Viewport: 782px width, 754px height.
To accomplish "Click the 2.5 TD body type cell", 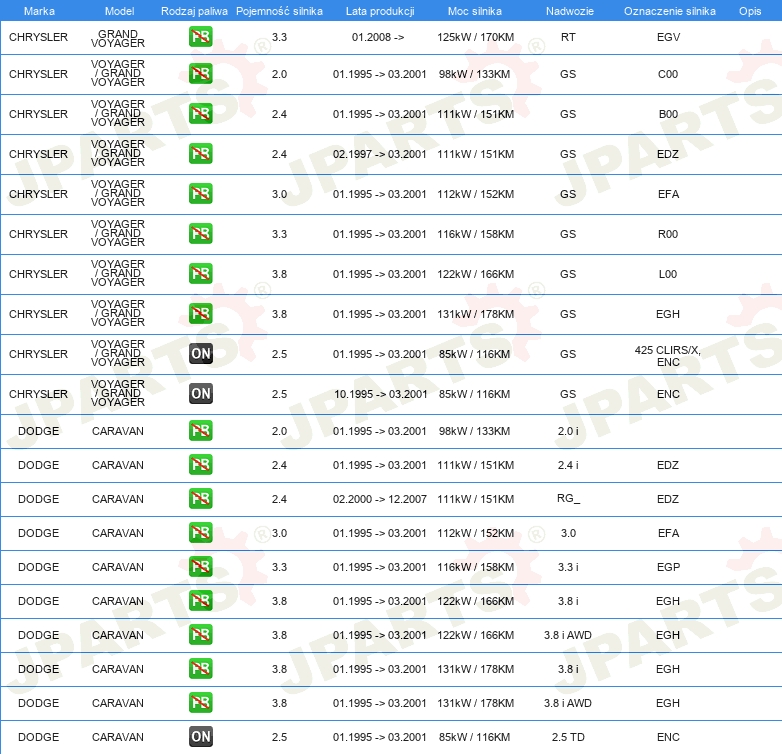I will tap(568, 737).
